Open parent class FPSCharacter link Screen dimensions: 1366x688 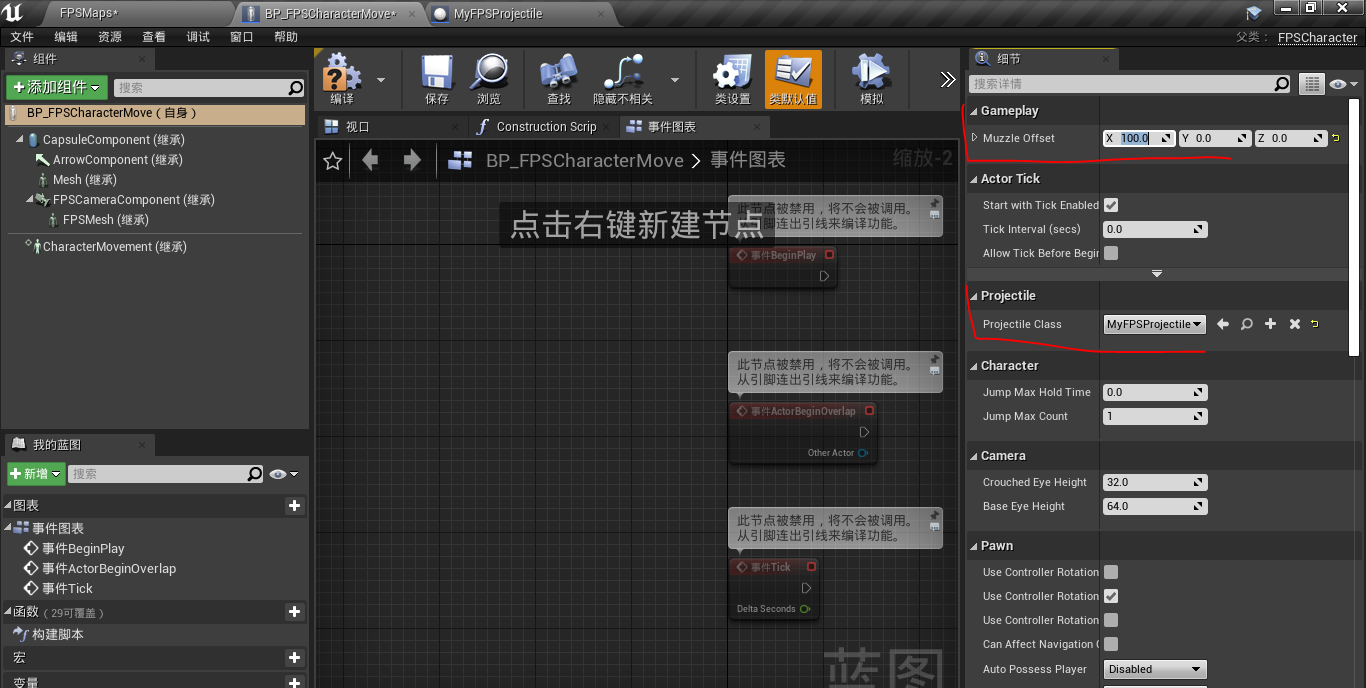(x=1317, y=37)
